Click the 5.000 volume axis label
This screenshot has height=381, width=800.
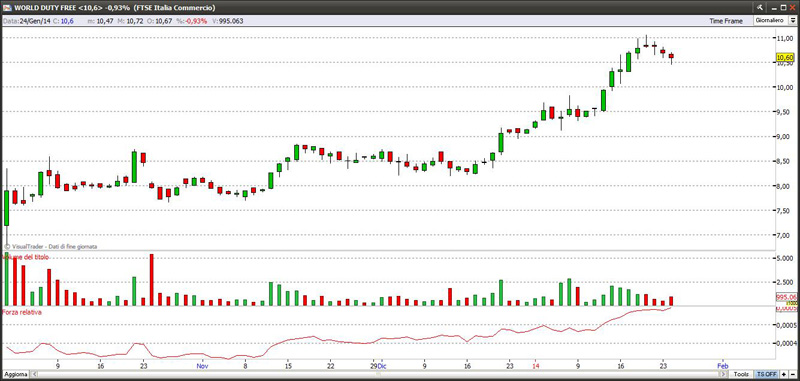coord(785,258)
